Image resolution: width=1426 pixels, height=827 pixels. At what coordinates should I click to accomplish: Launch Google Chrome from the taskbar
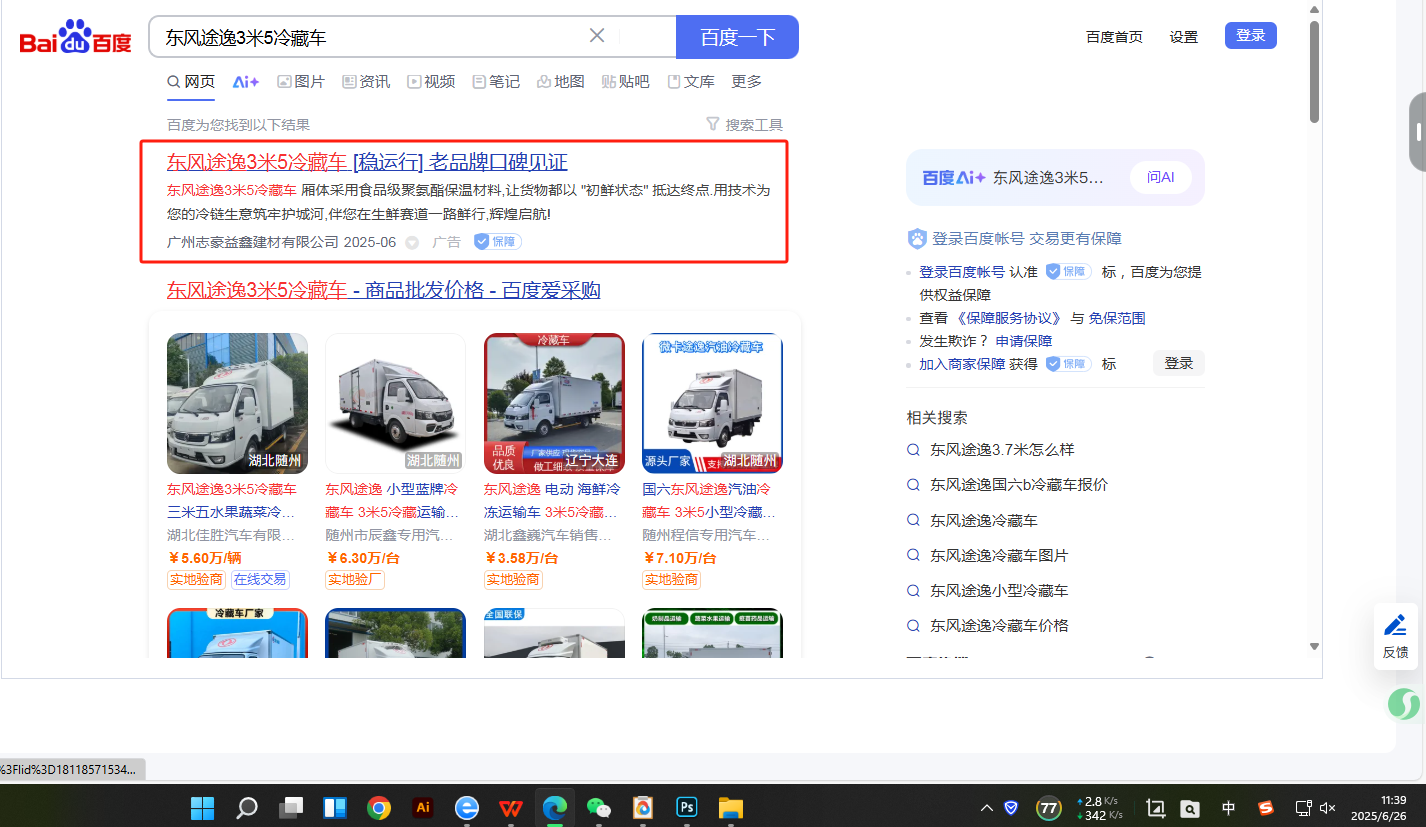click(x=379, y=807)
